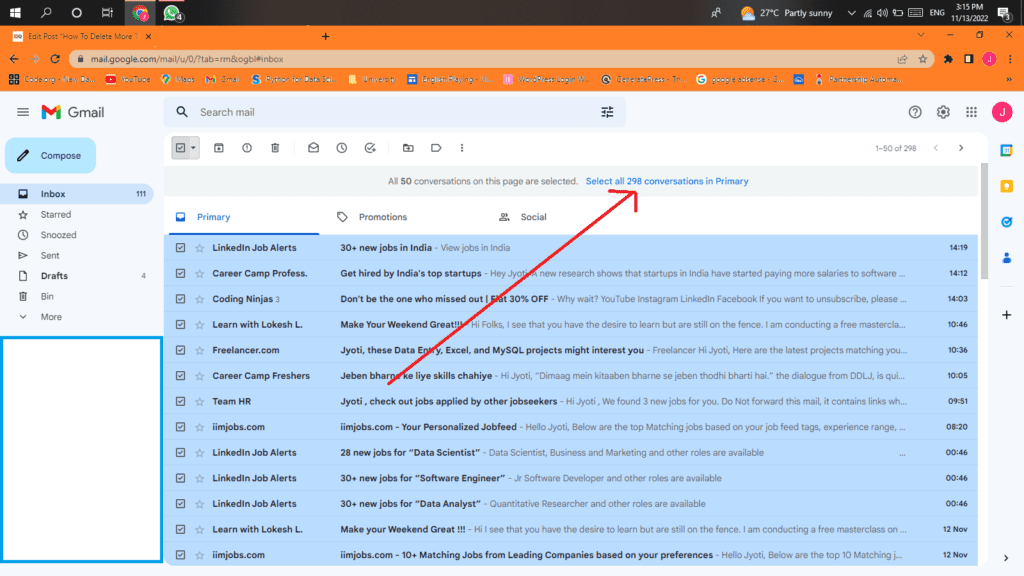The width and height of the screenshot is (1024, 576).
Task: Open the Google account avatar
Action: pos(1002,112)
